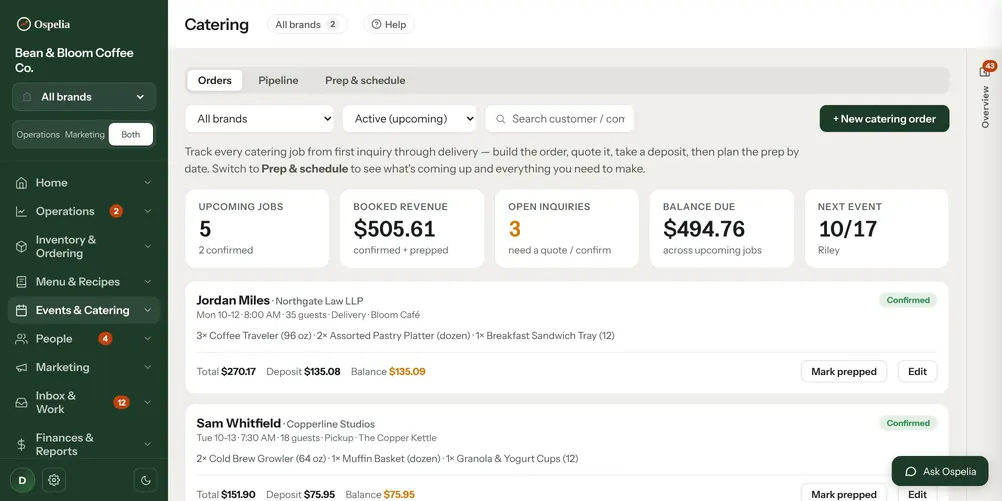Expand the Finances & Reports chevron
Viewport: 1002px width, 501px height.
click(x=148, y=445)
